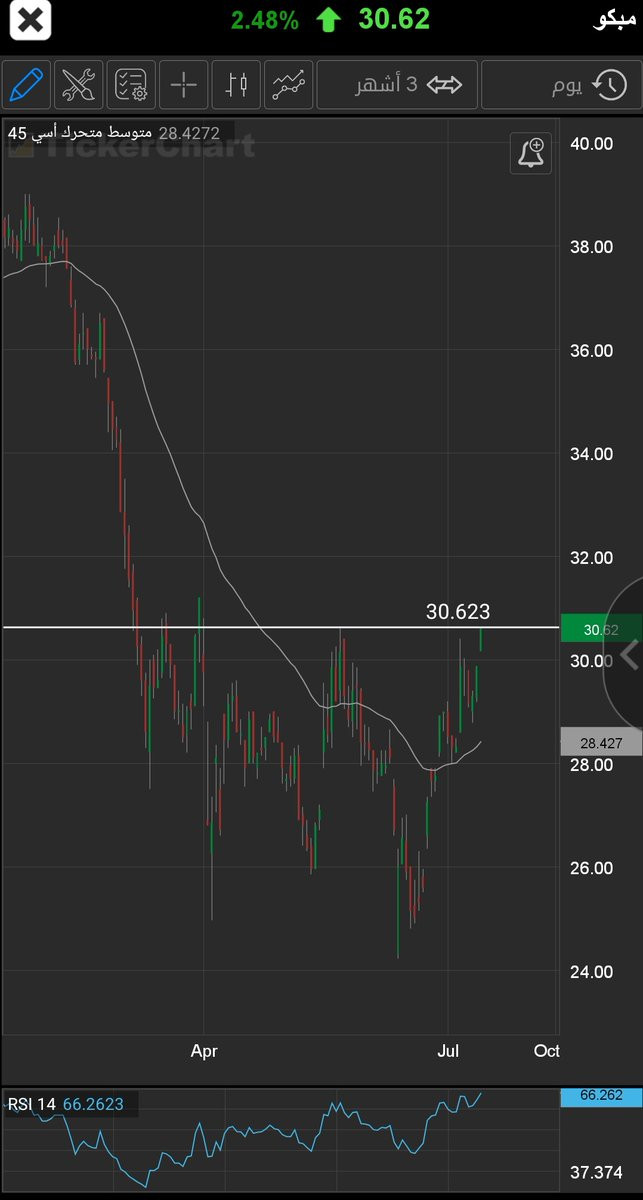Click the 30.623 horizontal line label

click(458, 611)
